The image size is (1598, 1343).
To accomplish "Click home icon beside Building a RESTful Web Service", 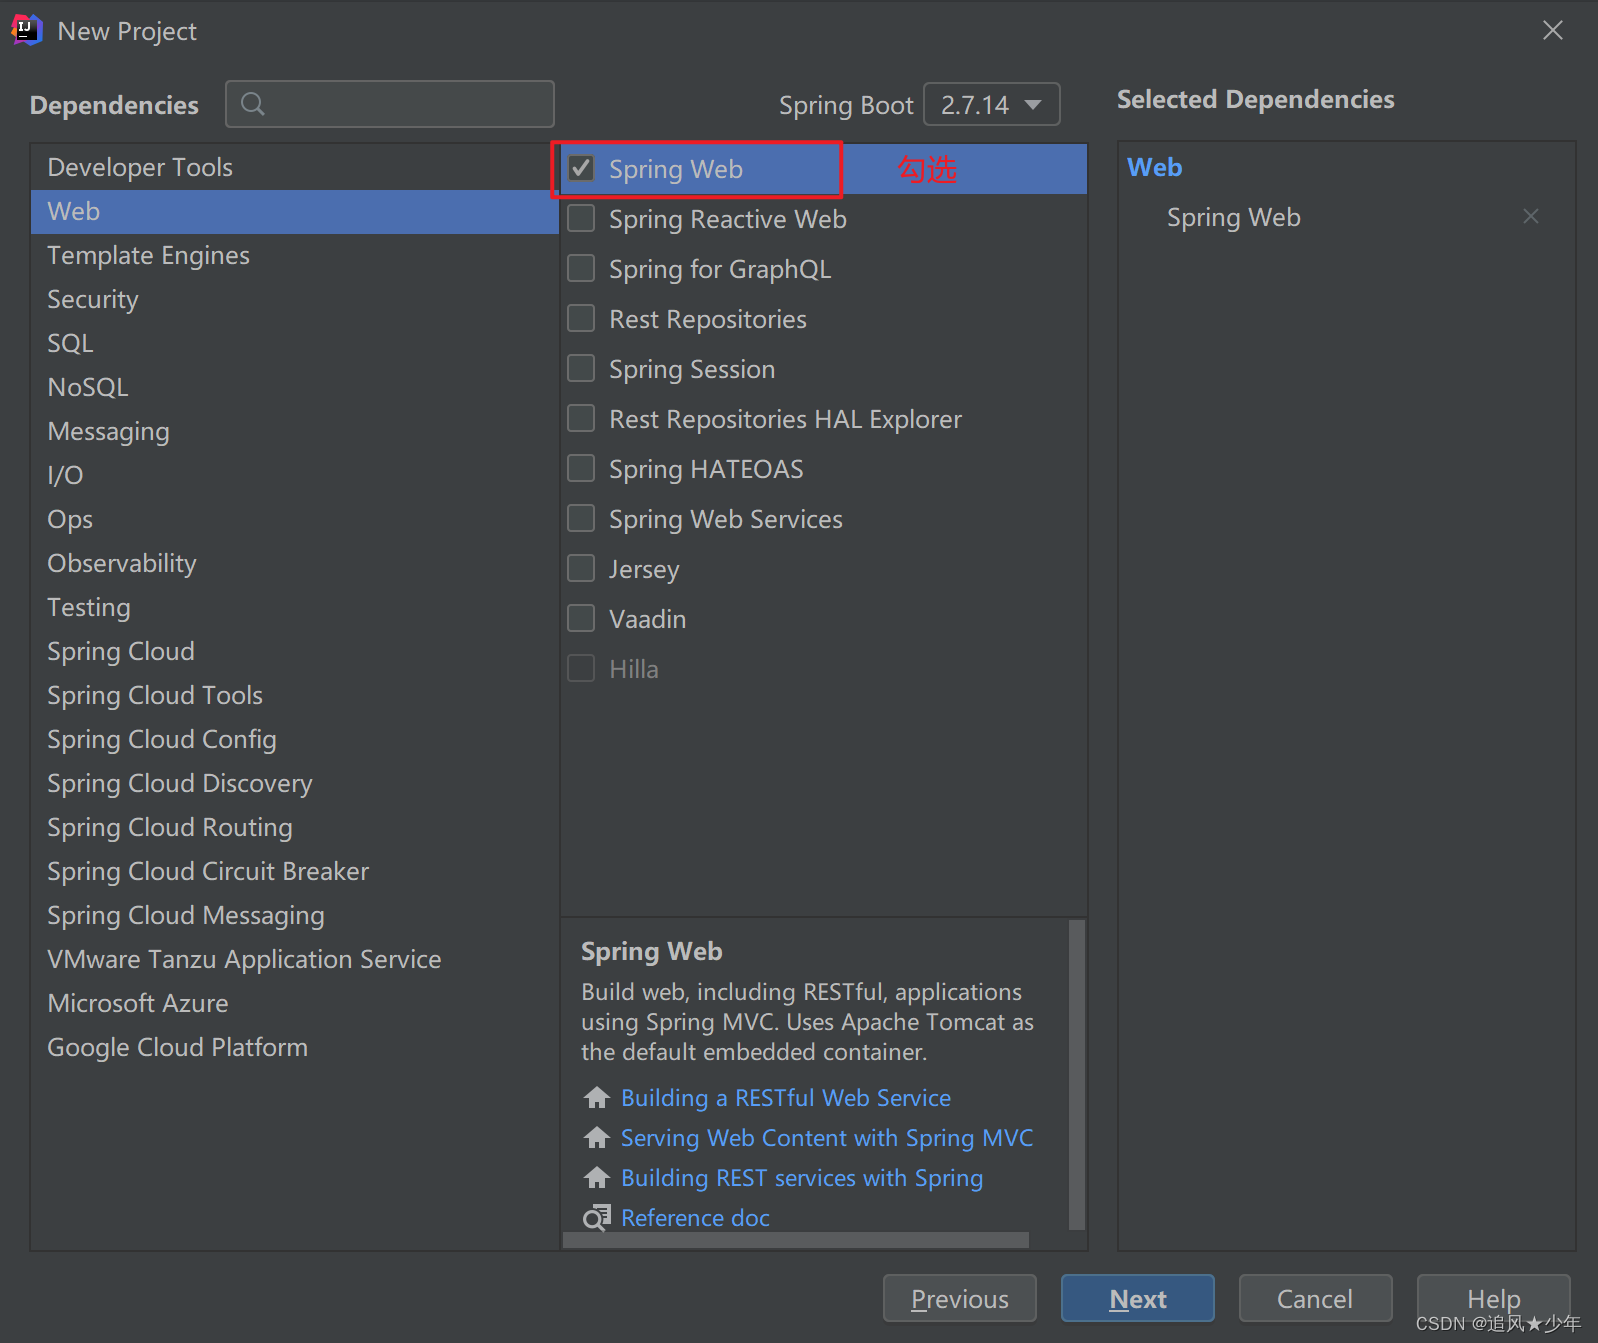I will (597, 1098).
